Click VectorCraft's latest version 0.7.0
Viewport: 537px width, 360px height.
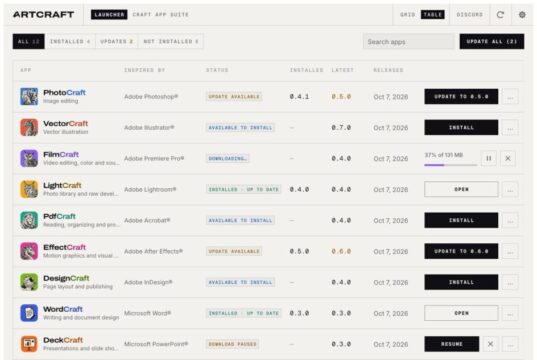pyautogui.click(x=341, y=127)
